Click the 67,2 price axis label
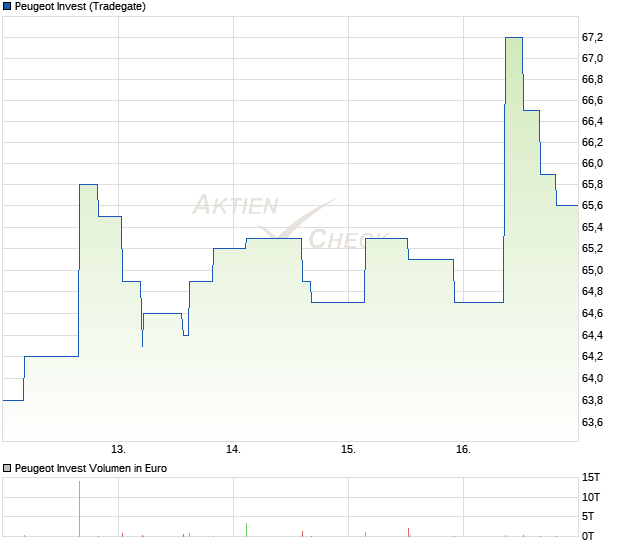This screenshot has height=546, width=620. (x=592, y=37)
